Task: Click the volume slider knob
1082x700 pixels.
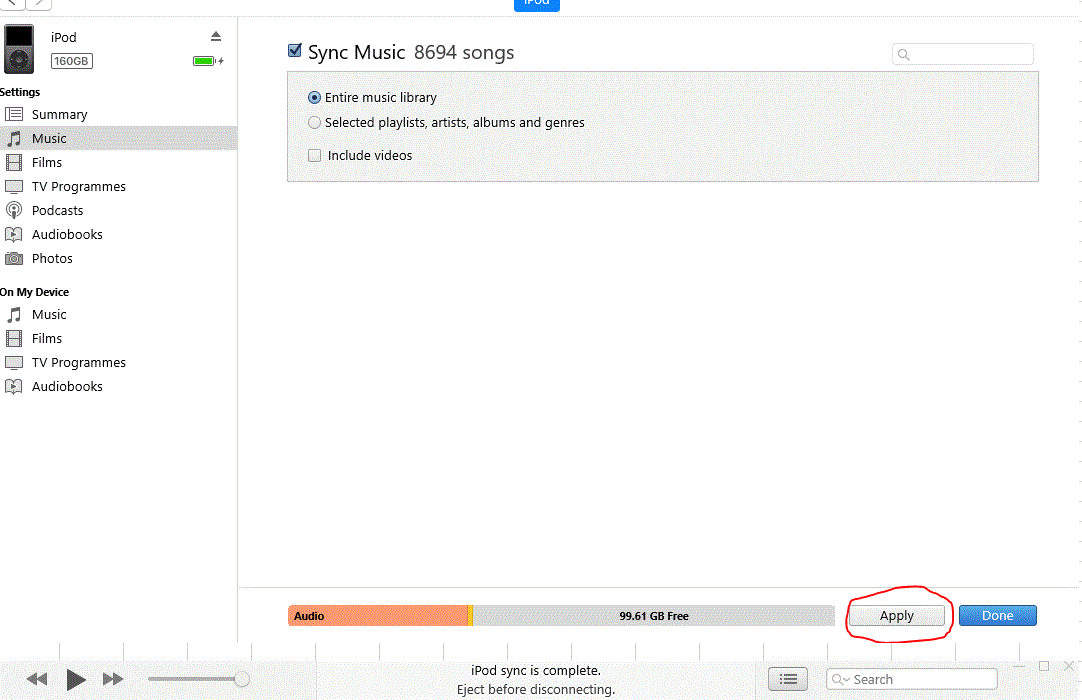Action: click(x=242, y=679)
